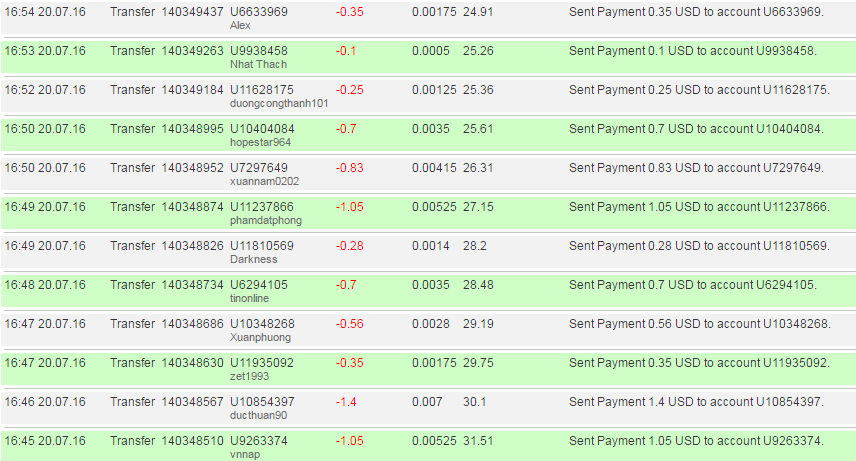This screenshot has height=461, width=856.
Task: Click fee 0.0028
Action: pos(431,324)
